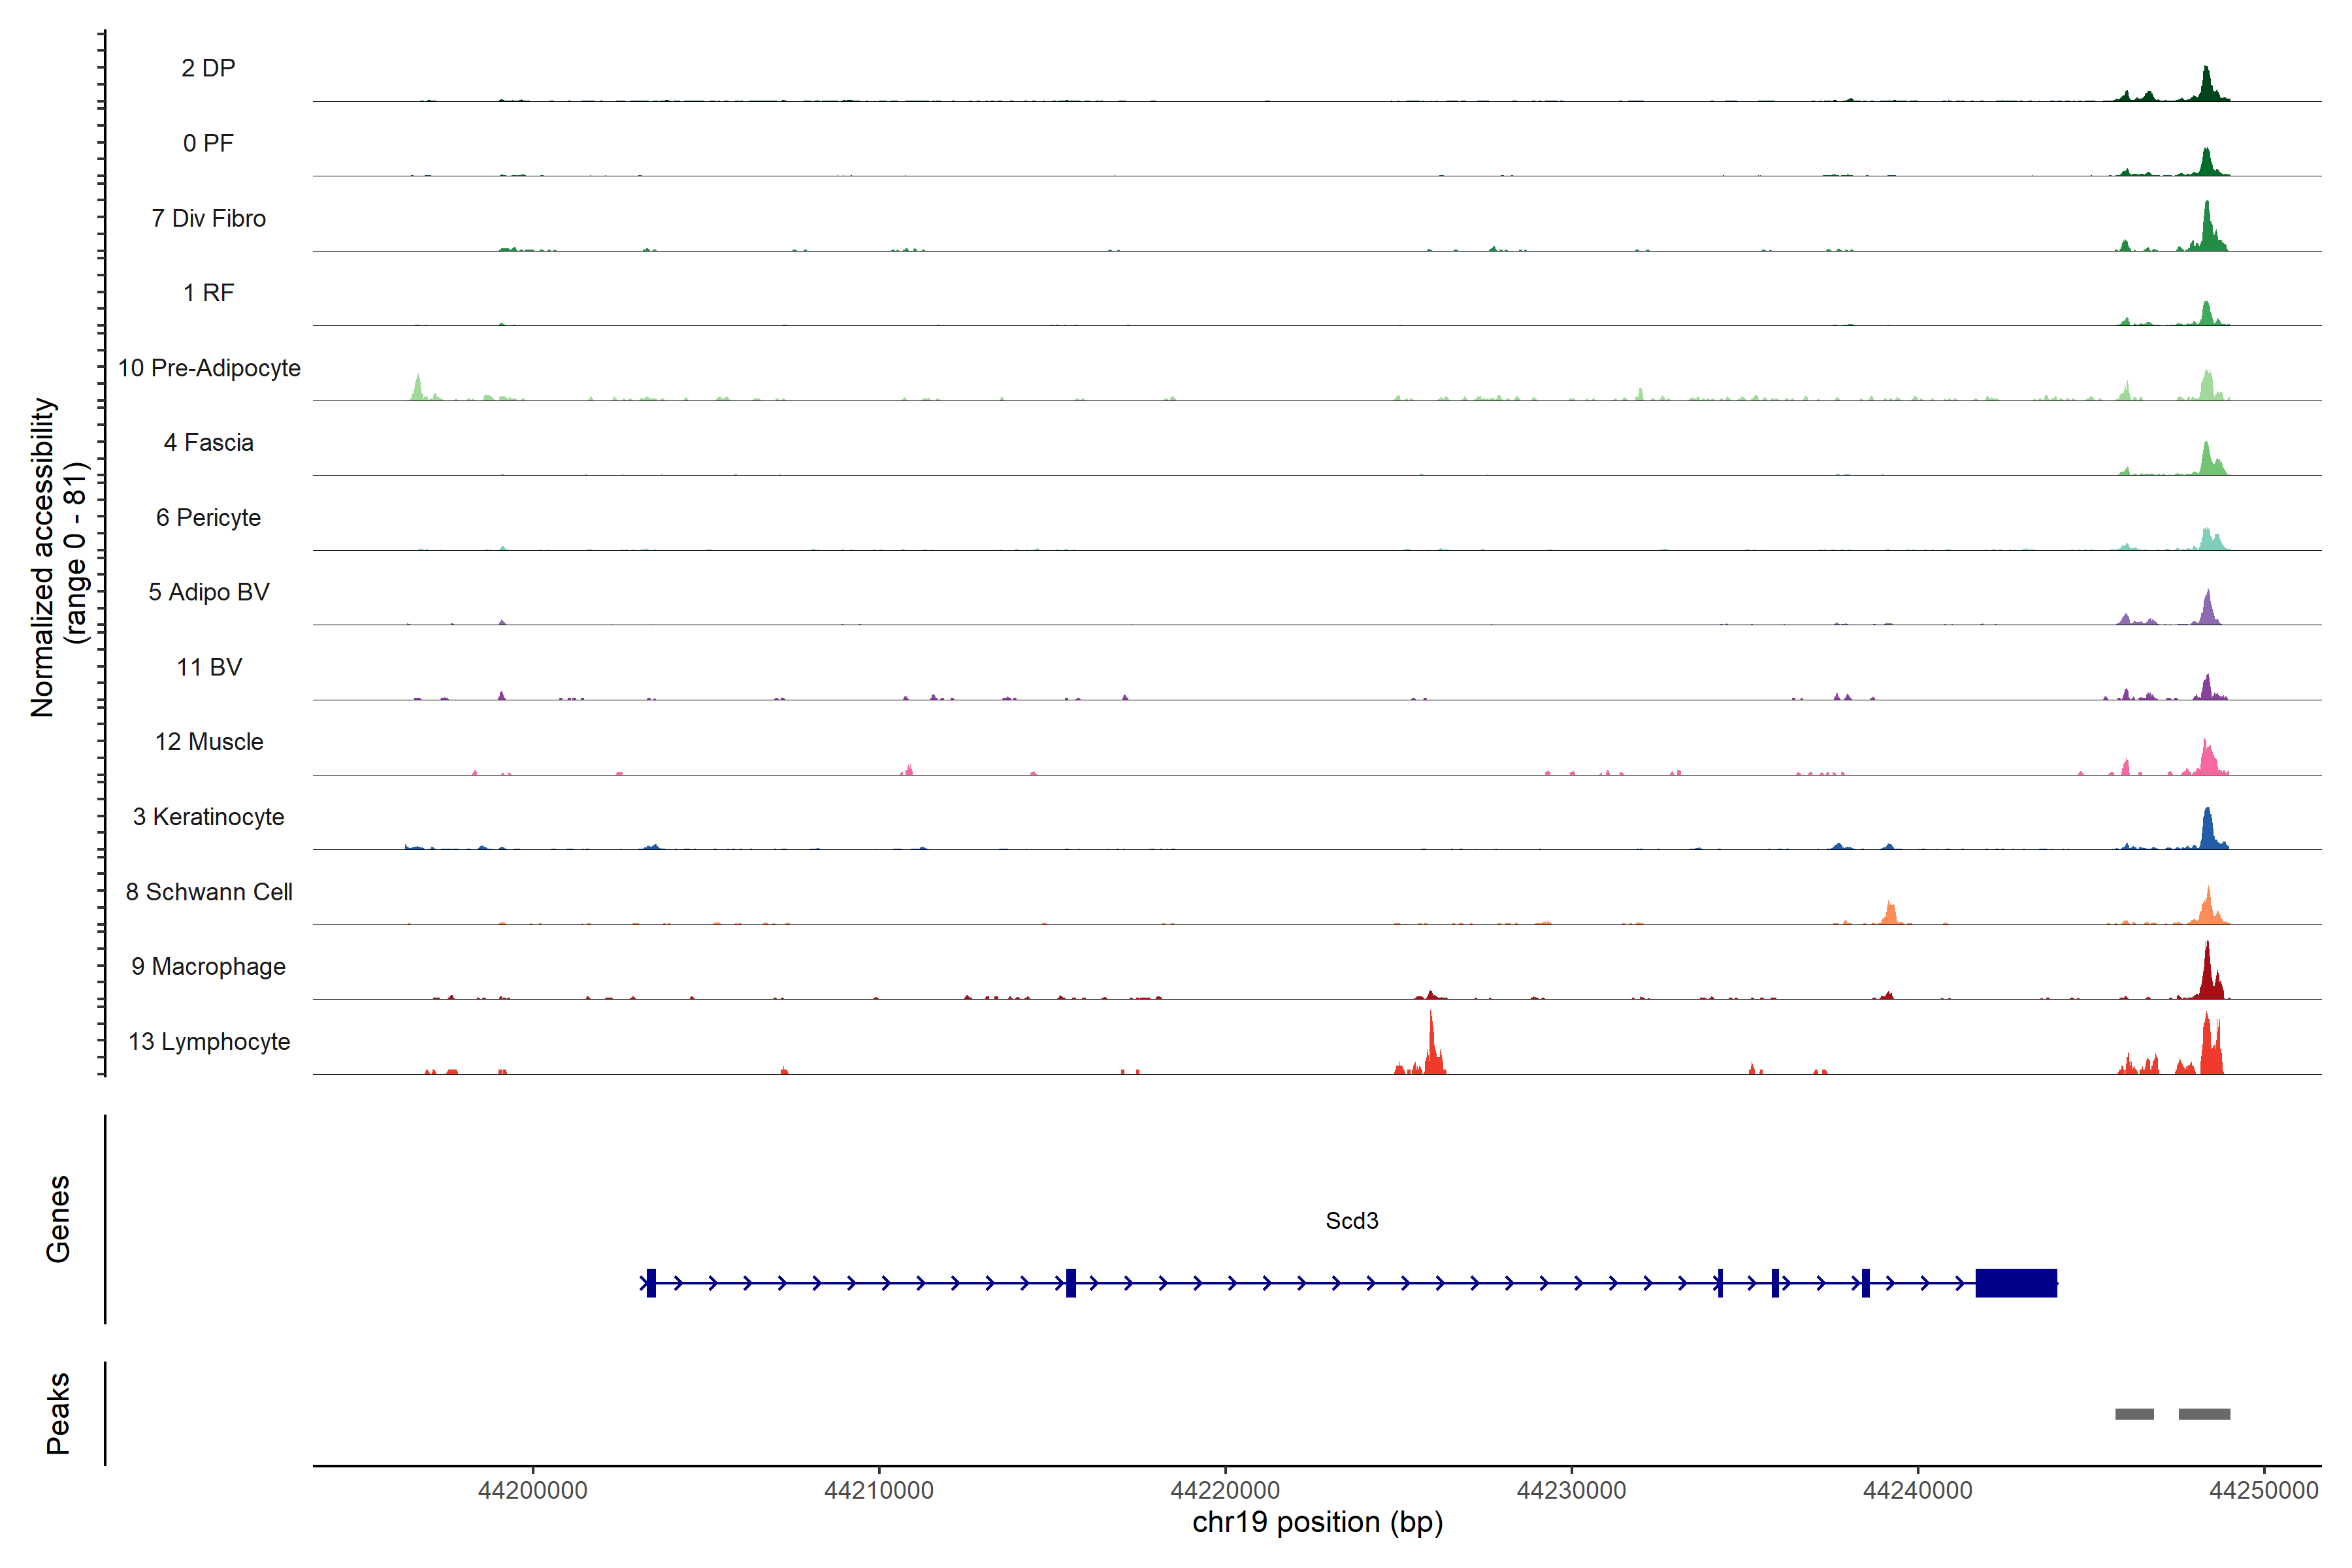The height and width of the screenshot is (1568, 2352).
Task: Click the 3 Keratinocyte track label
Action: pyautogui.click(x=209, y=817)
